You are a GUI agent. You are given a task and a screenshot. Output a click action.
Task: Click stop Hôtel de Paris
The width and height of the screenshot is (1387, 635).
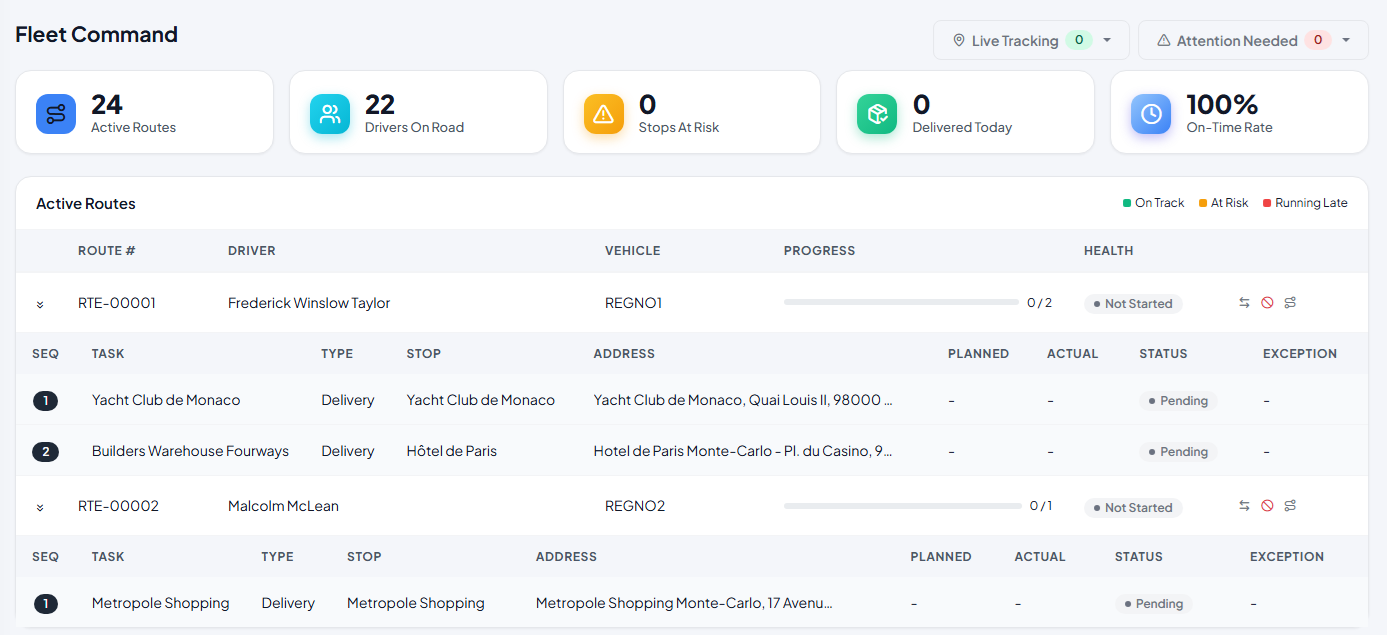point(451,451)
